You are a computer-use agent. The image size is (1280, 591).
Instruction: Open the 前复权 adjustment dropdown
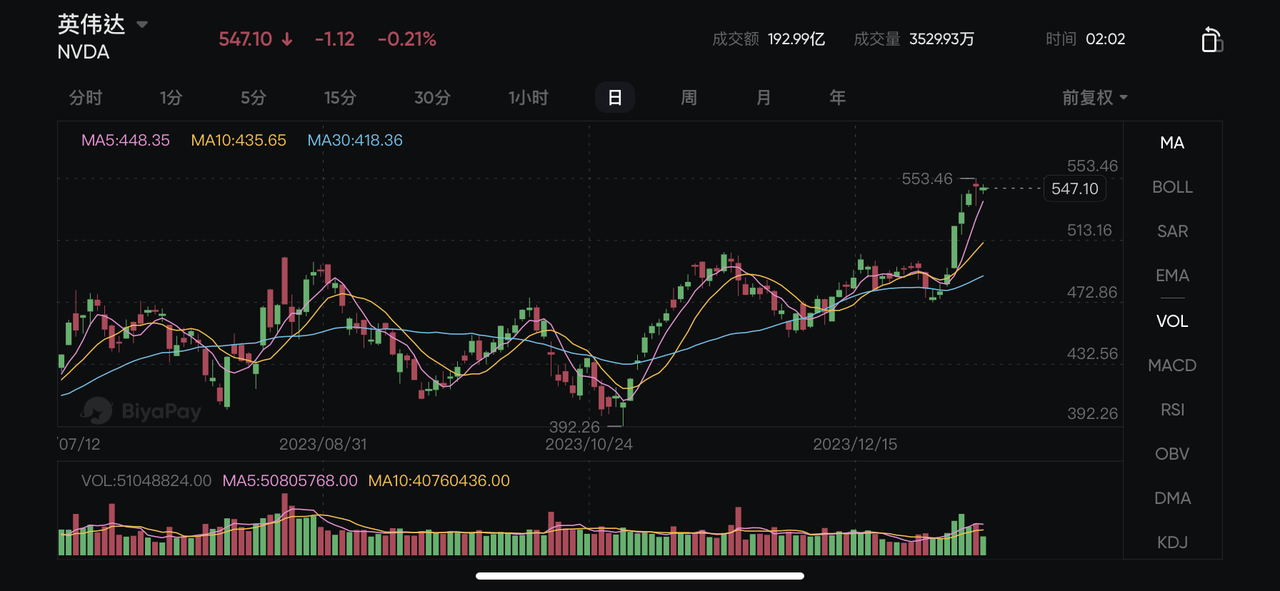[1094, 98]
